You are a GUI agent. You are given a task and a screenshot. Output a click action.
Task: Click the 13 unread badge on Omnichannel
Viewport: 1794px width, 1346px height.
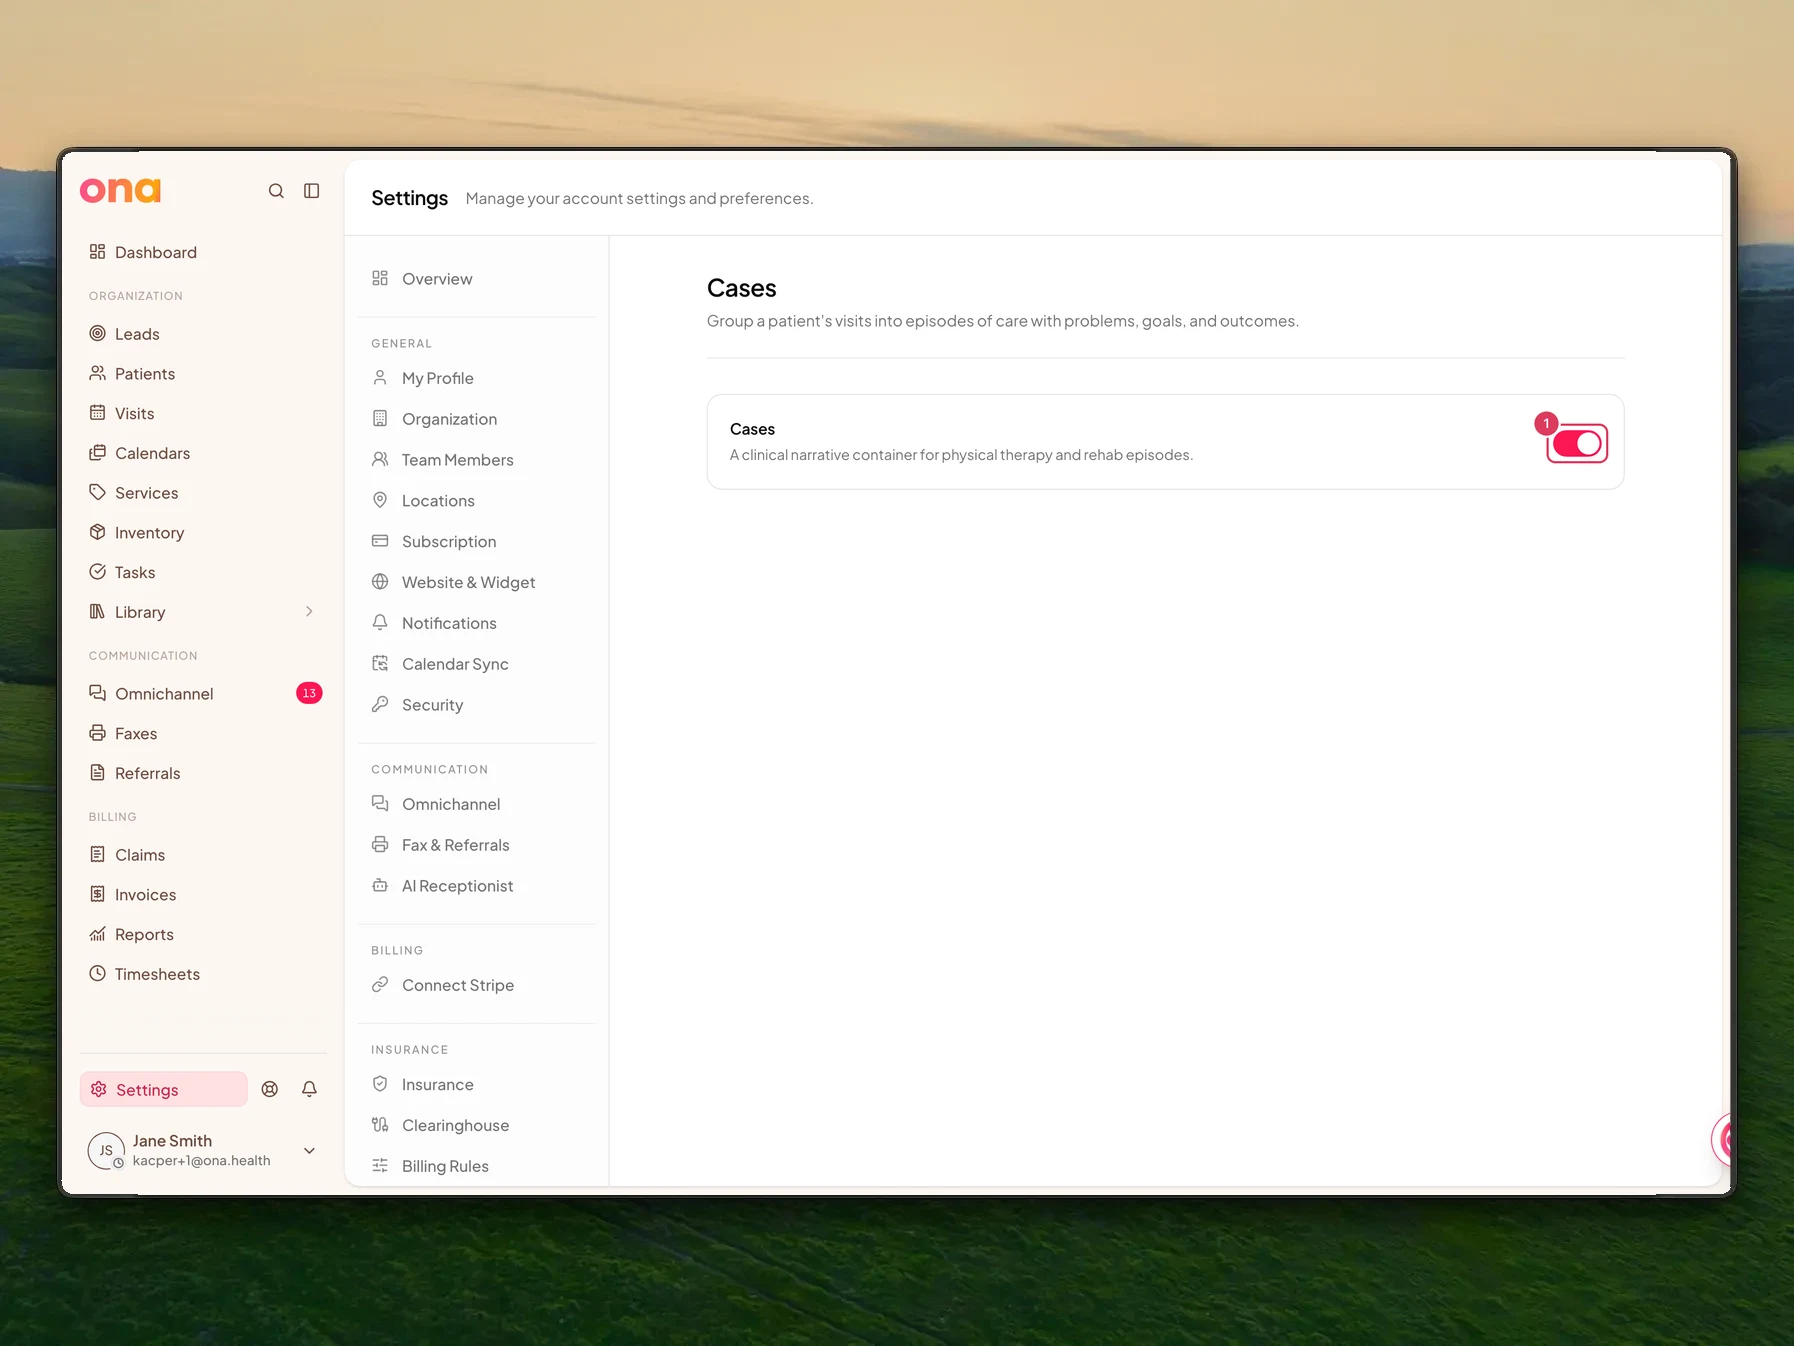tap(309, 693)
